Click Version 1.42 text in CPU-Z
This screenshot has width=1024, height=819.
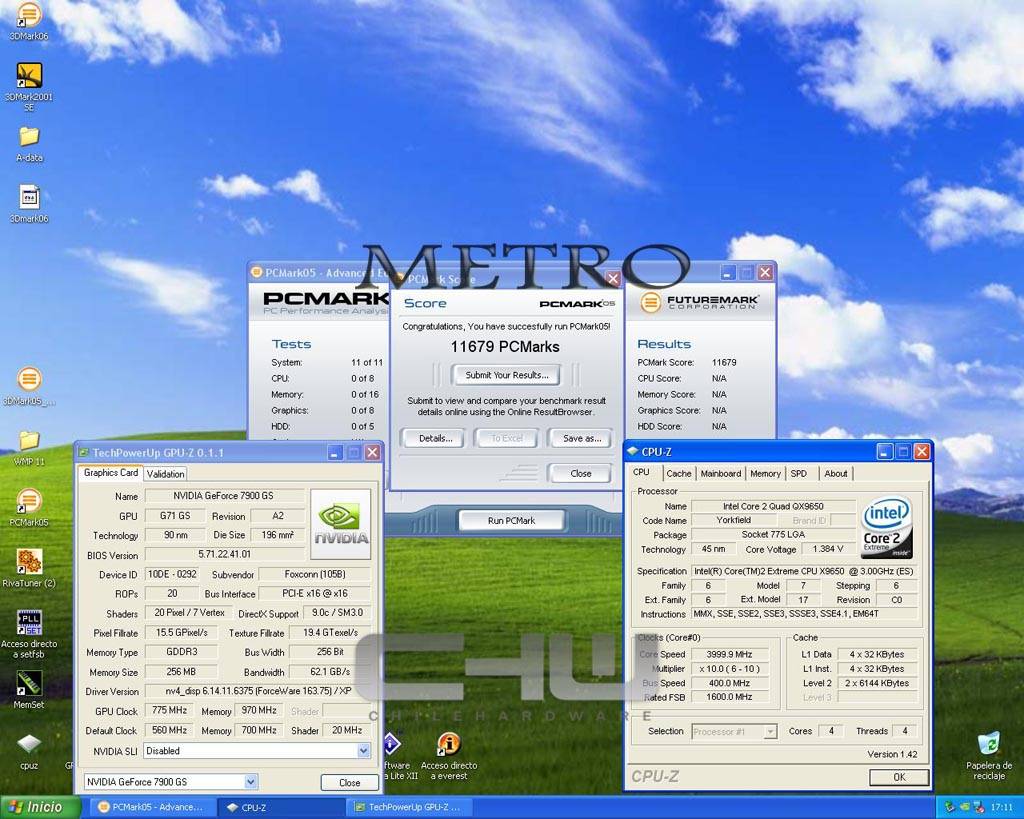pos(892,754)
